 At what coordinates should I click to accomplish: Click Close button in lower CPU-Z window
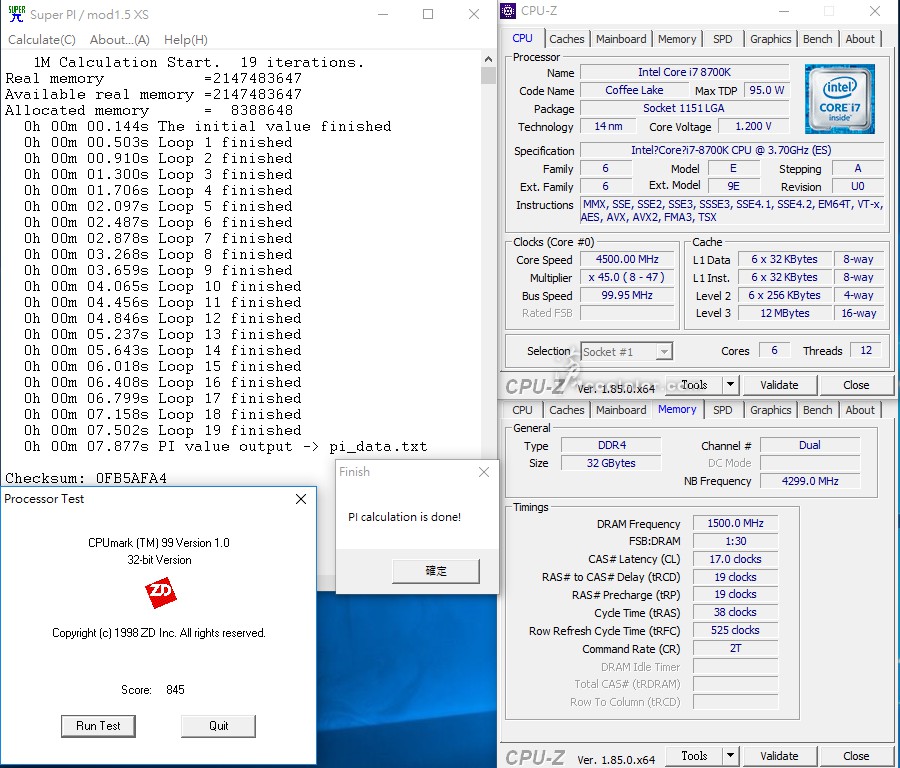(x=856, y=755)
